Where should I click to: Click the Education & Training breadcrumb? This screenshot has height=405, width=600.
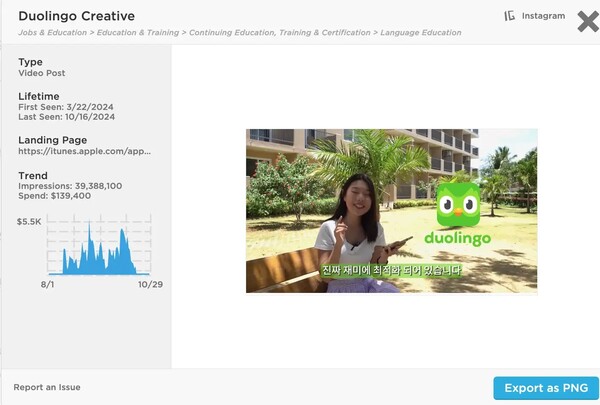tap(138, 33)
